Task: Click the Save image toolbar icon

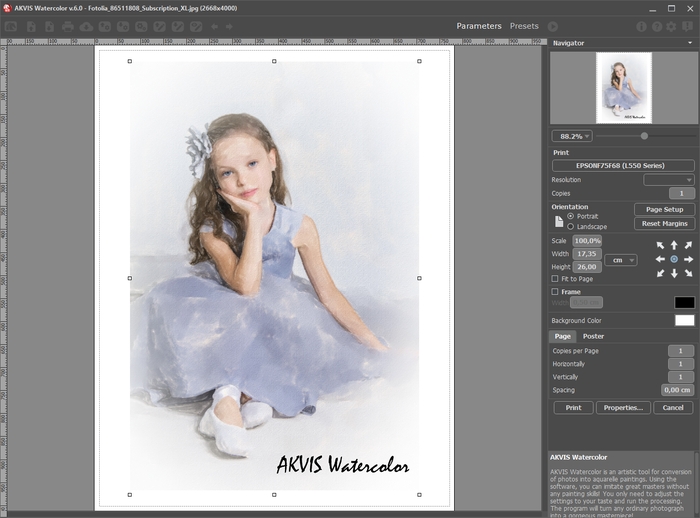Action: pos(50,27)
